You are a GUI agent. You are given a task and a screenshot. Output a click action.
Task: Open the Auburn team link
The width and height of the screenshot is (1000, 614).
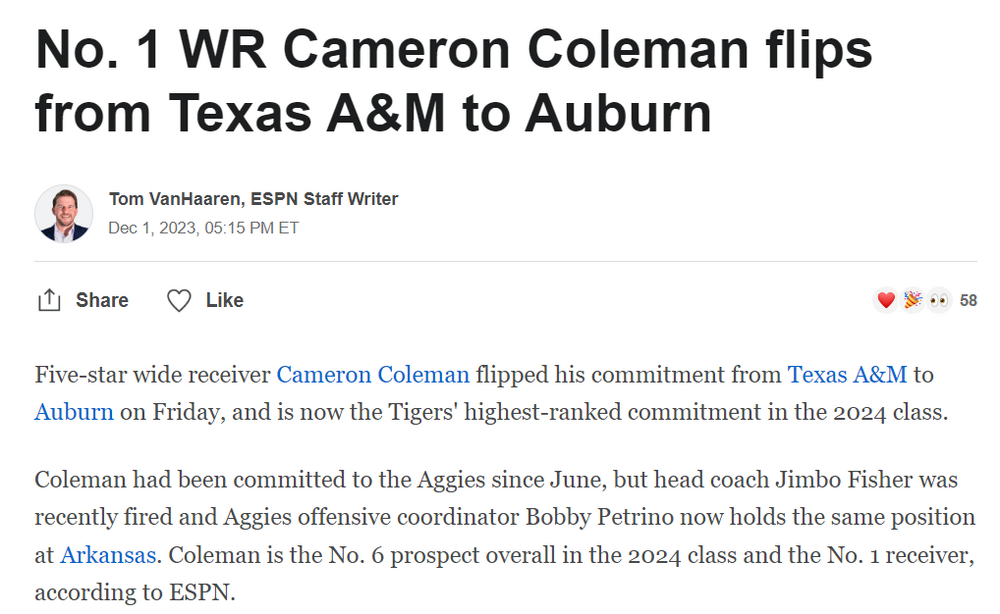coord(74,411)
